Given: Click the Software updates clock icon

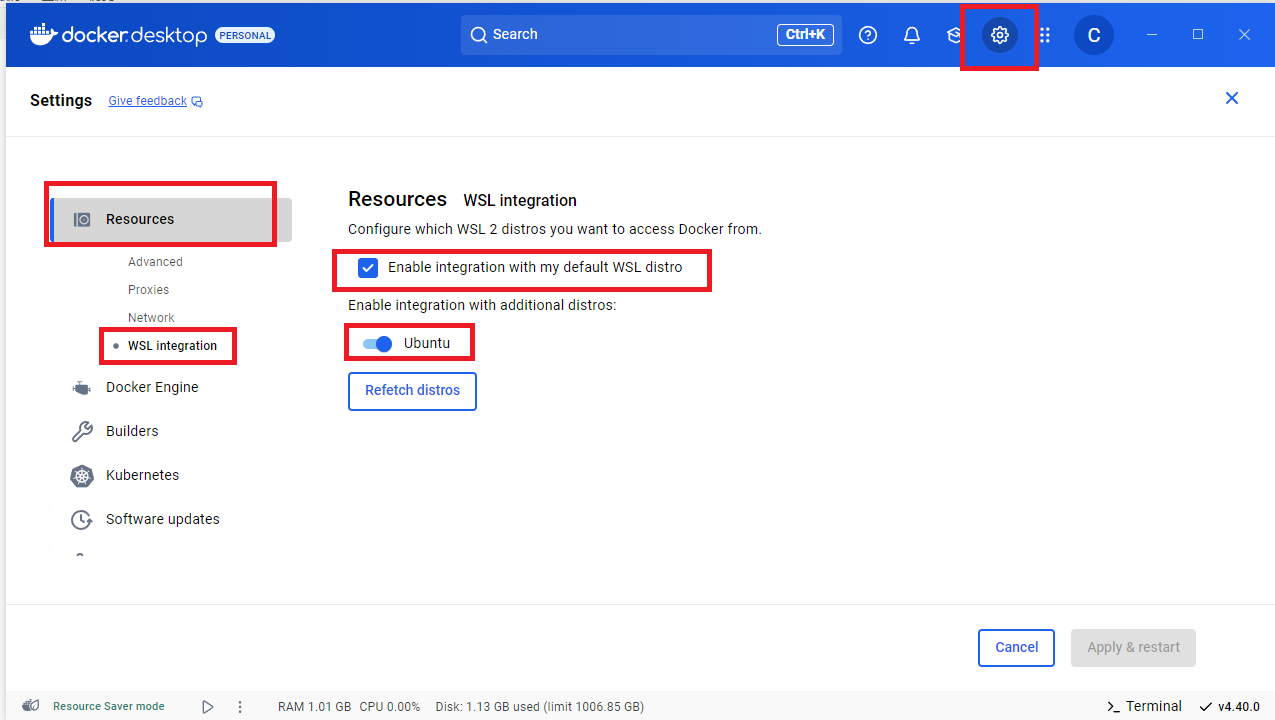Looking at the screenshot, I should 82,519.
